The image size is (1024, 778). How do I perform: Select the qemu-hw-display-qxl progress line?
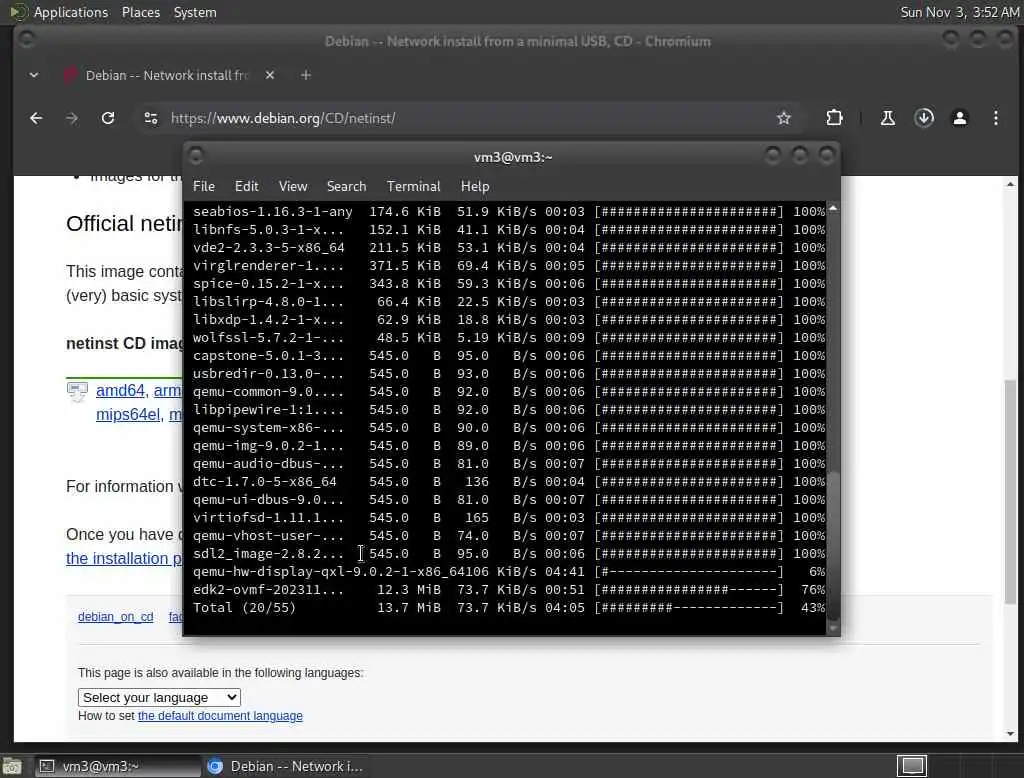509,572
